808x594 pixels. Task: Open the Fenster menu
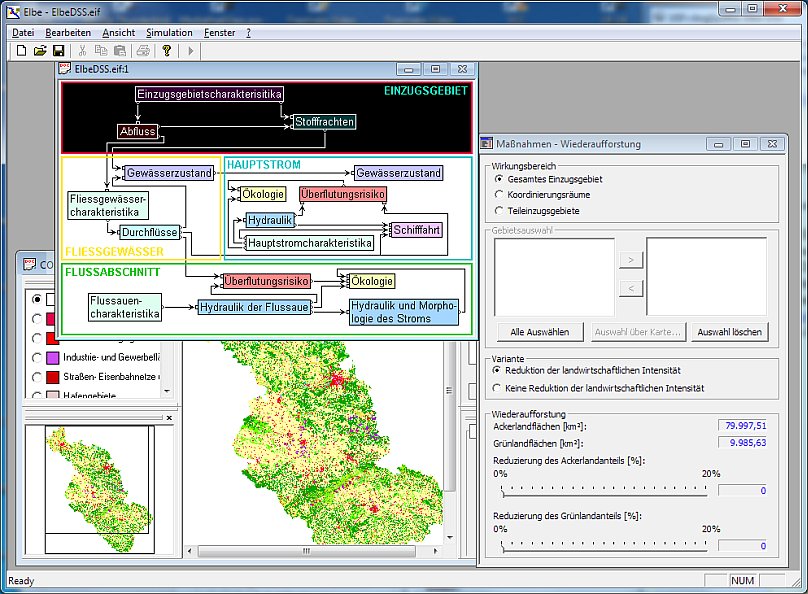pyautogui.click(x=220, y=33)
